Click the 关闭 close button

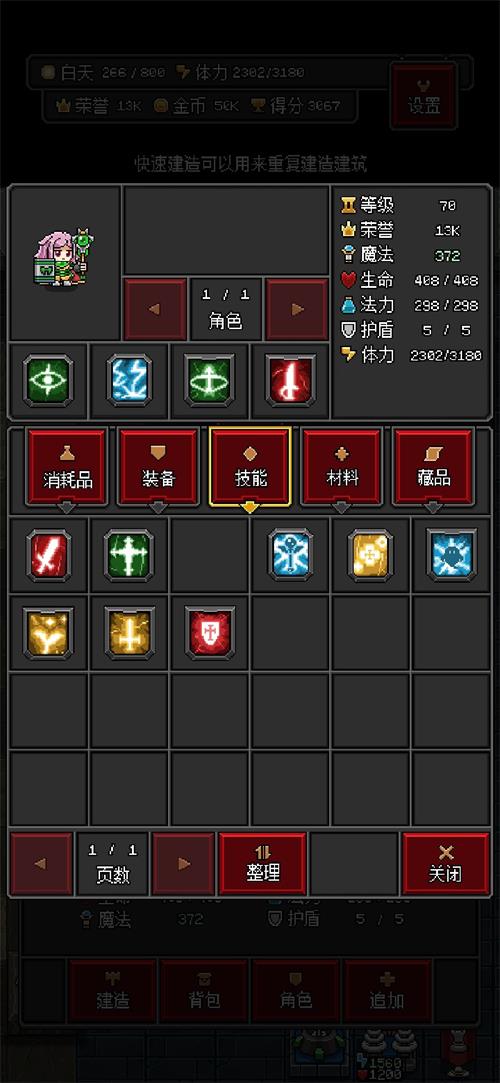446,864
